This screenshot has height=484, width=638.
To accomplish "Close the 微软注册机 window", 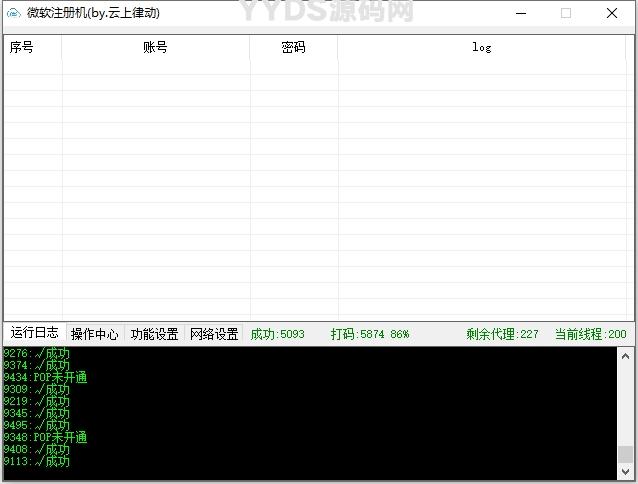I will click(612, 14).
